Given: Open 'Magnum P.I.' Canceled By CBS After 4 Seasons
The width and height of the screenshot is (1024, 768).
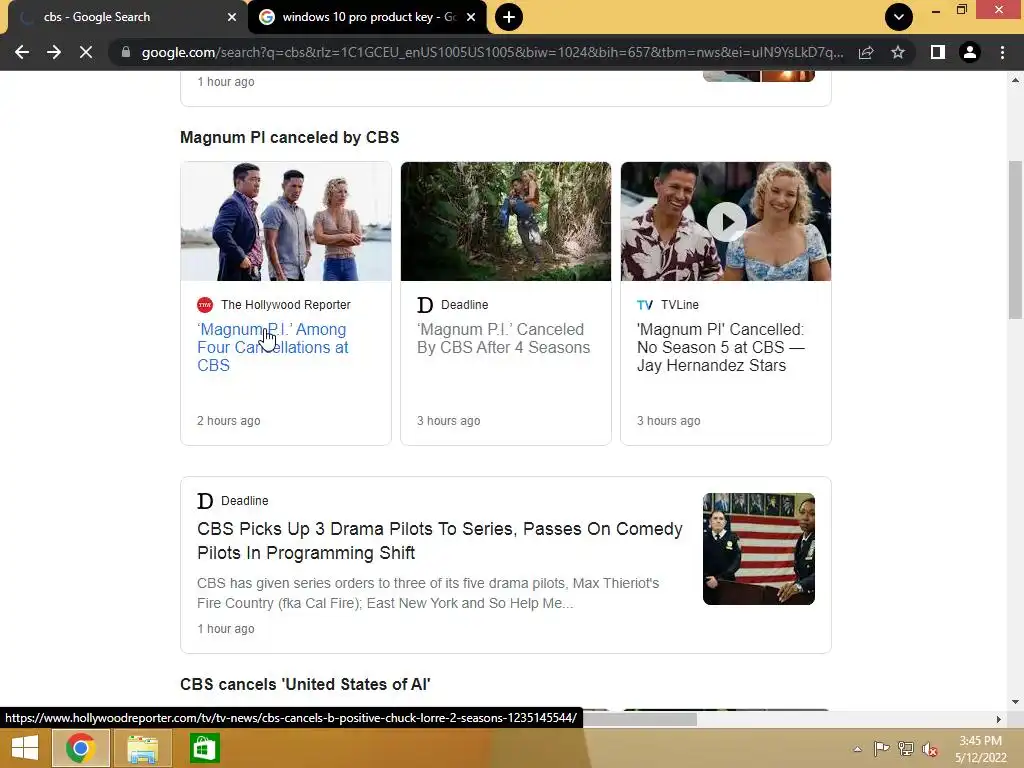Looking at the screenshot, I should tap(503, 338).
